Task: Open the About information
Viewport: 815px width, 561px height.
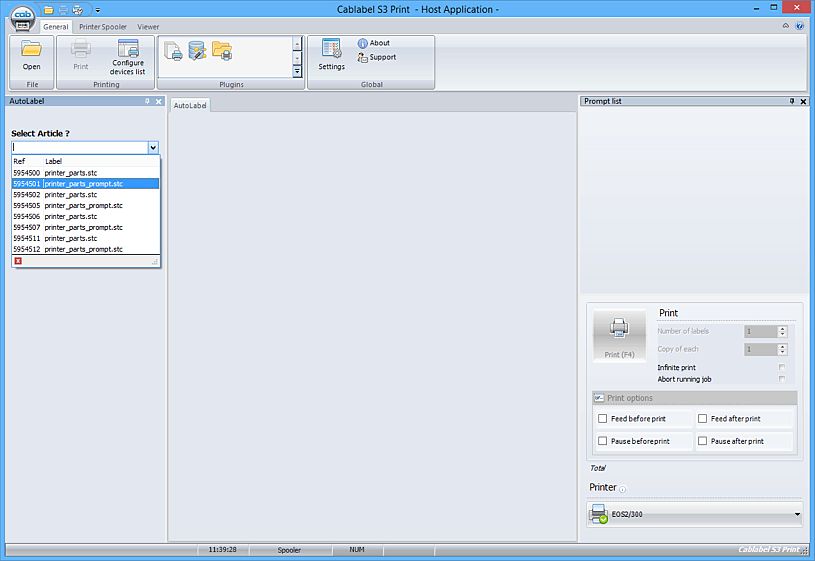Action: click(374, 43)
